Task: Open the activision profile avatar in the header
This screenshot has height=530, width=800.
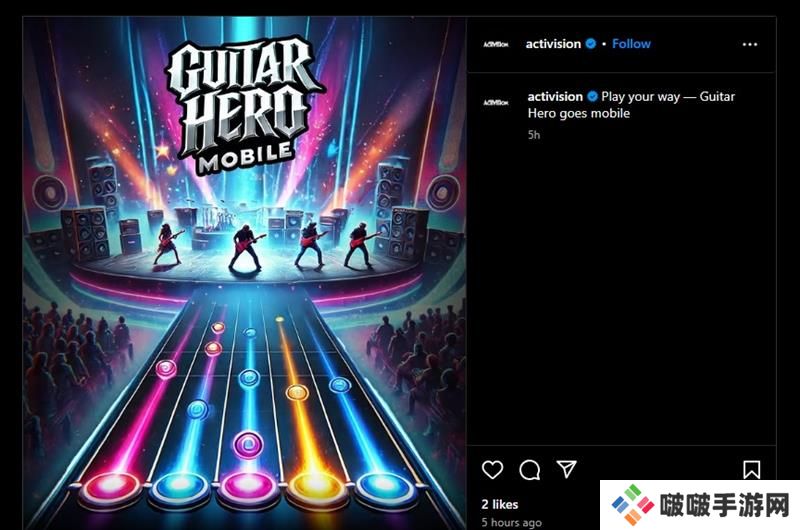Action: (x=496, y=44)
